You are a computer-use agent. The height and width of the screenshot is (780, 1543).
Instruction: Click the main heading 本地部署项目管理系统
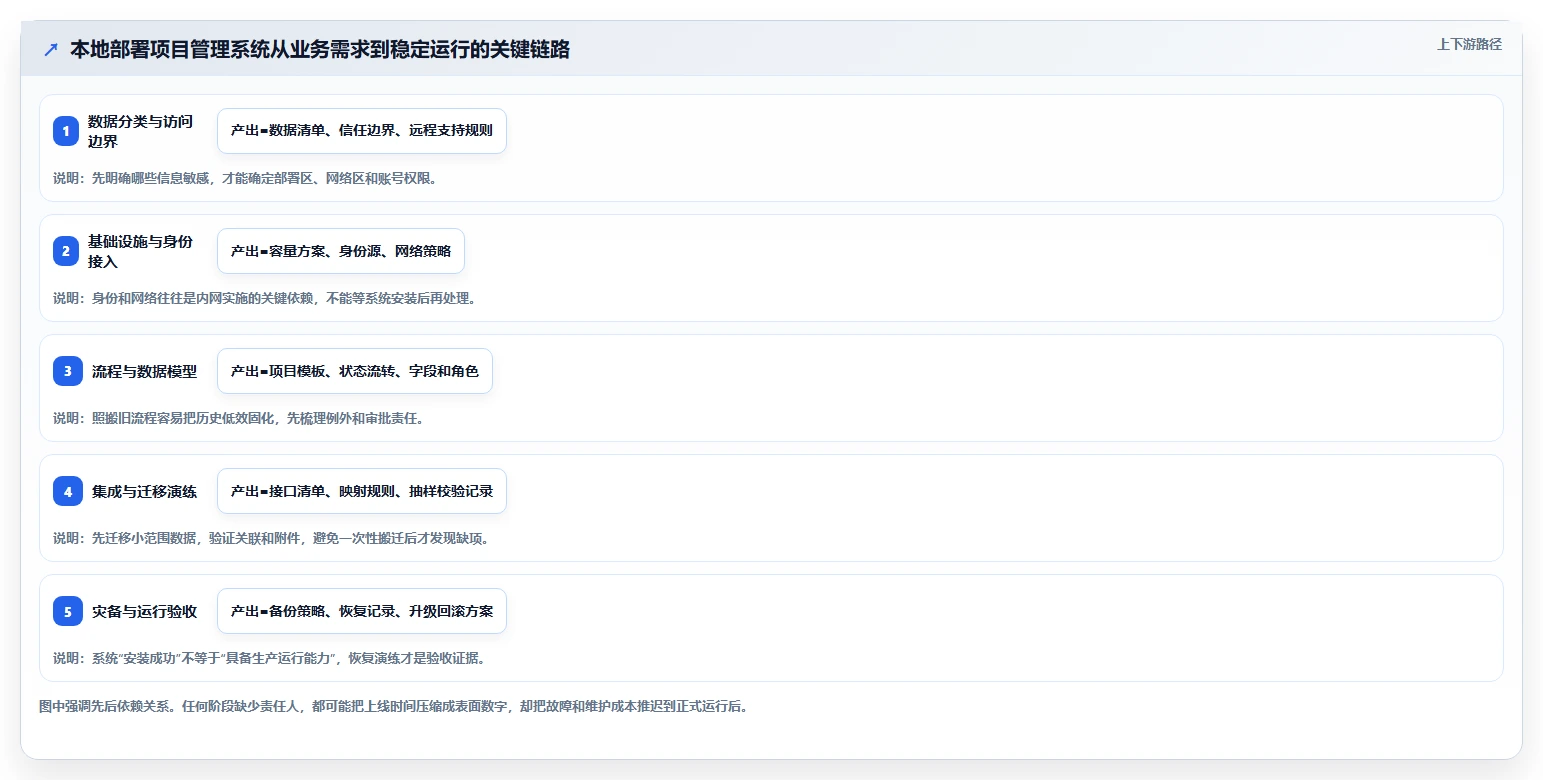click(x=320, y=49)
